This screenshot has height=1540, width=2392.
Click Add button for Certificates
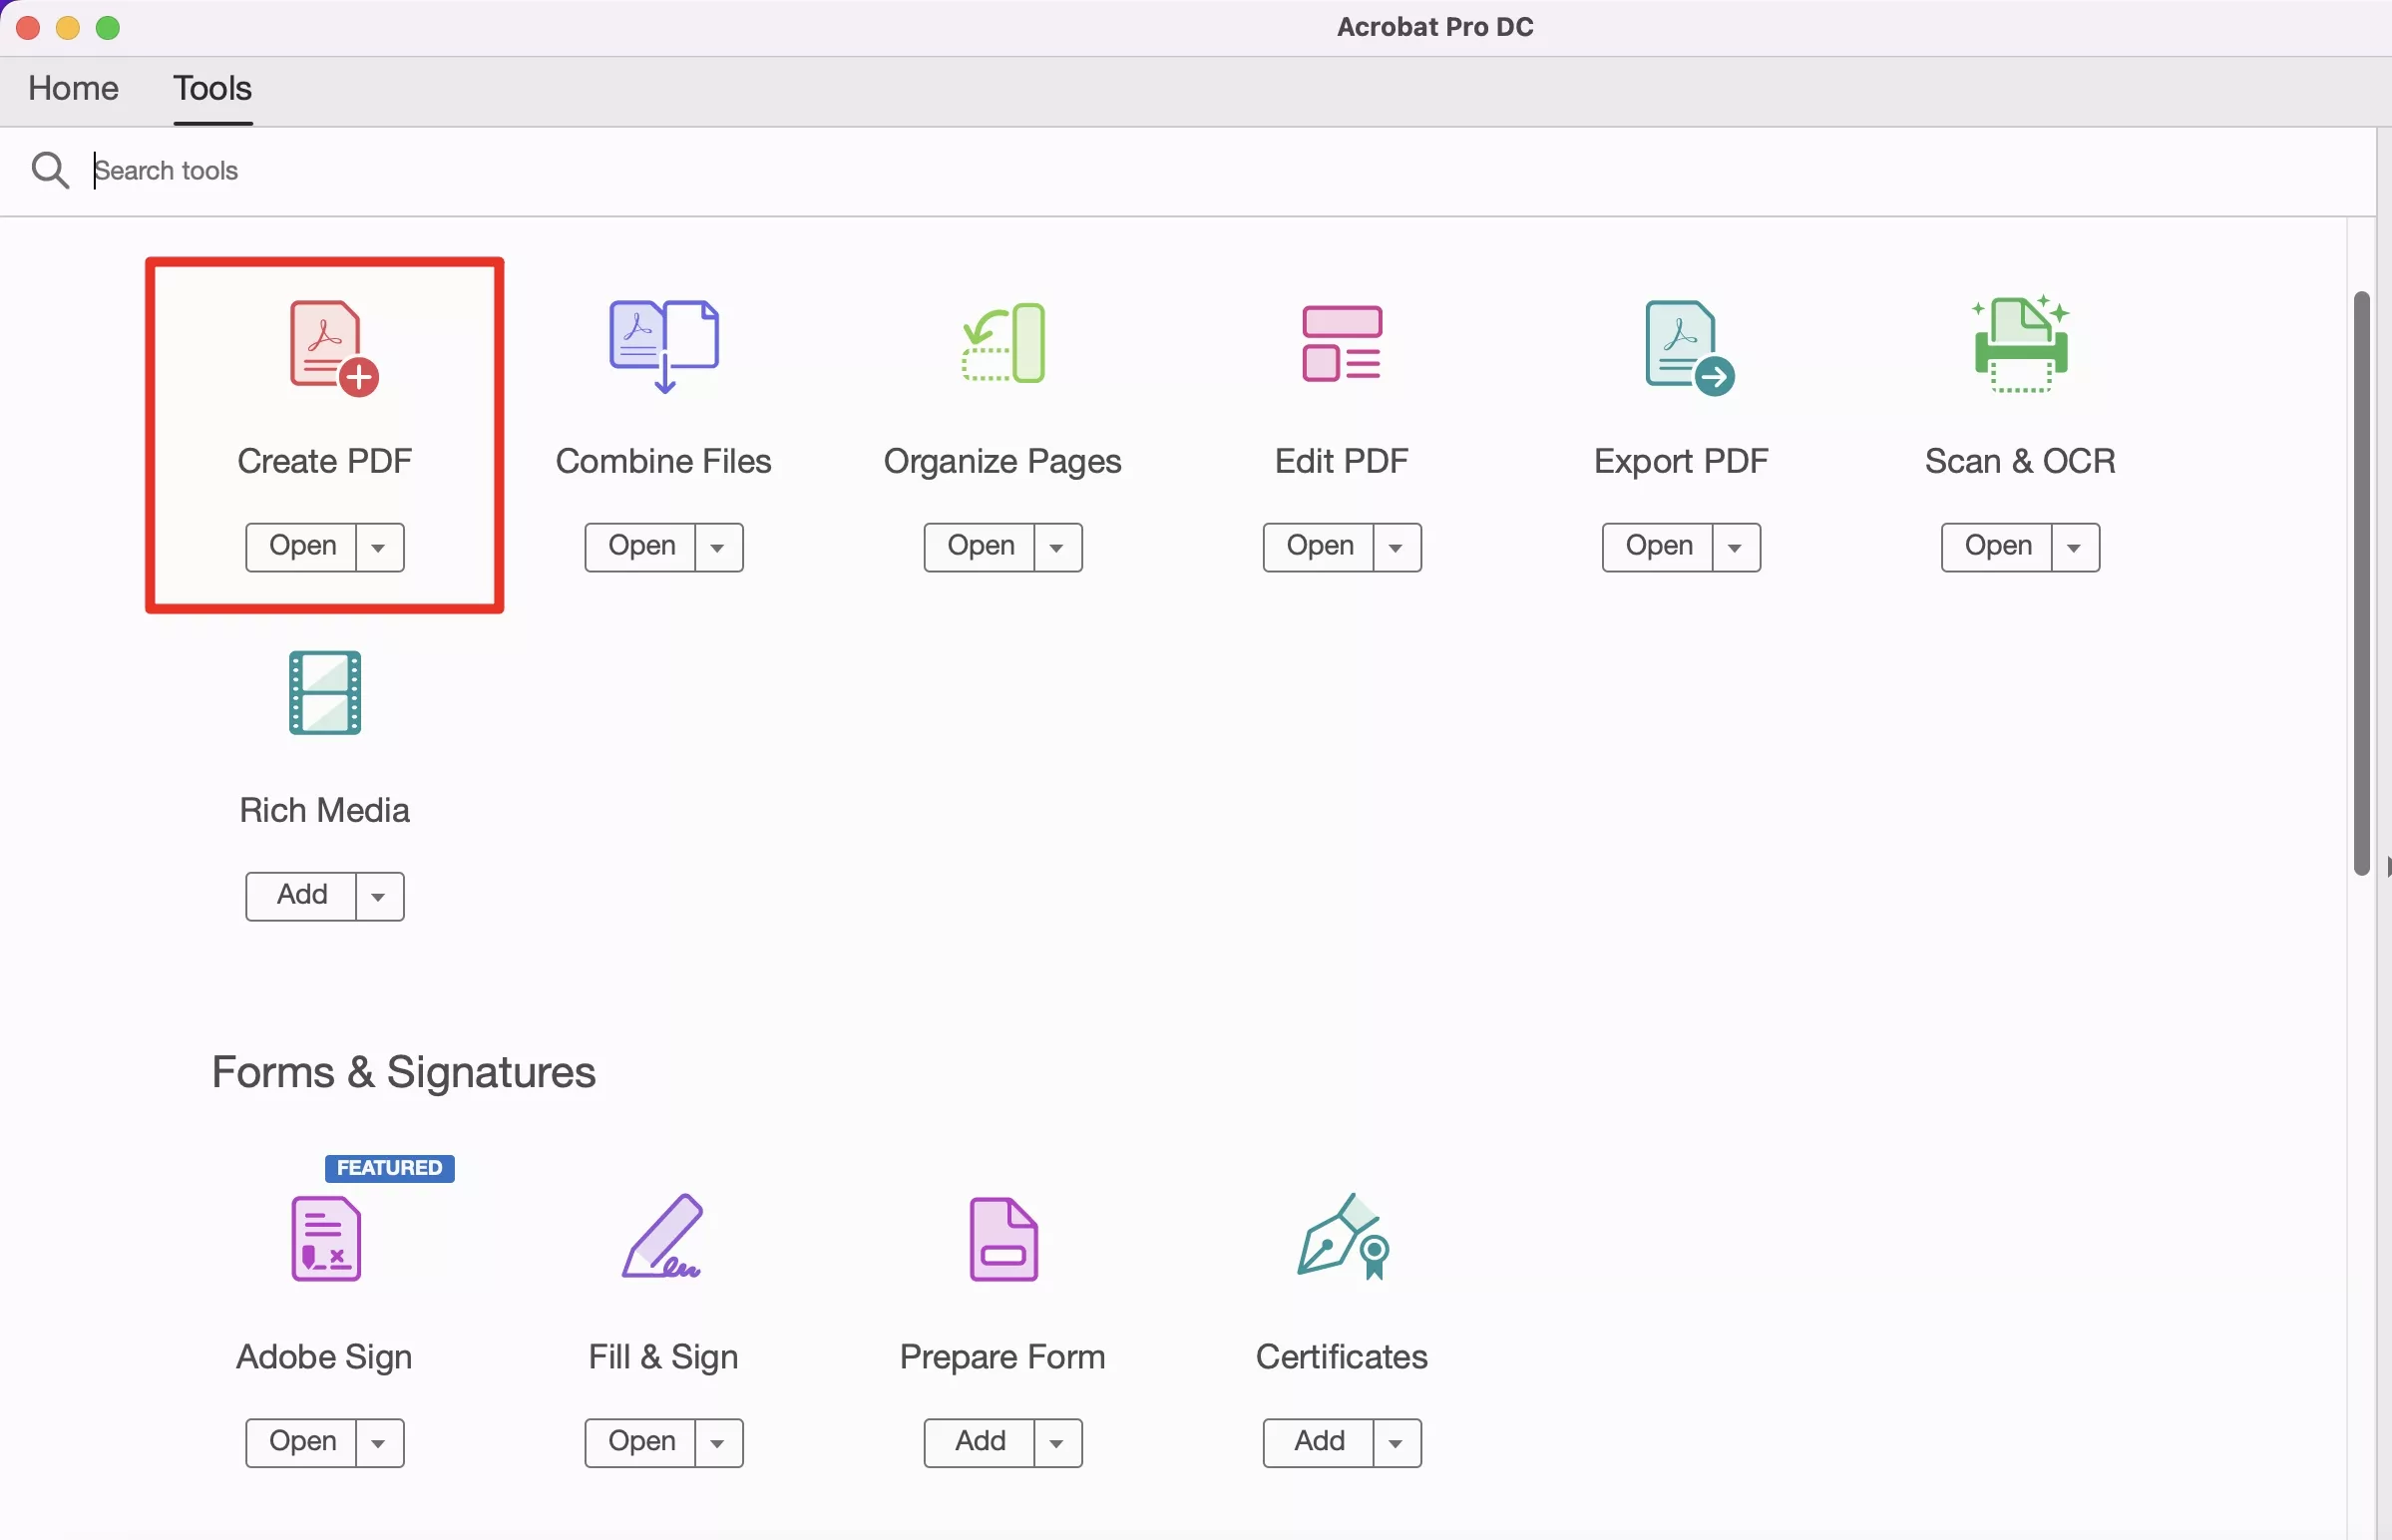(1320, 1440)
